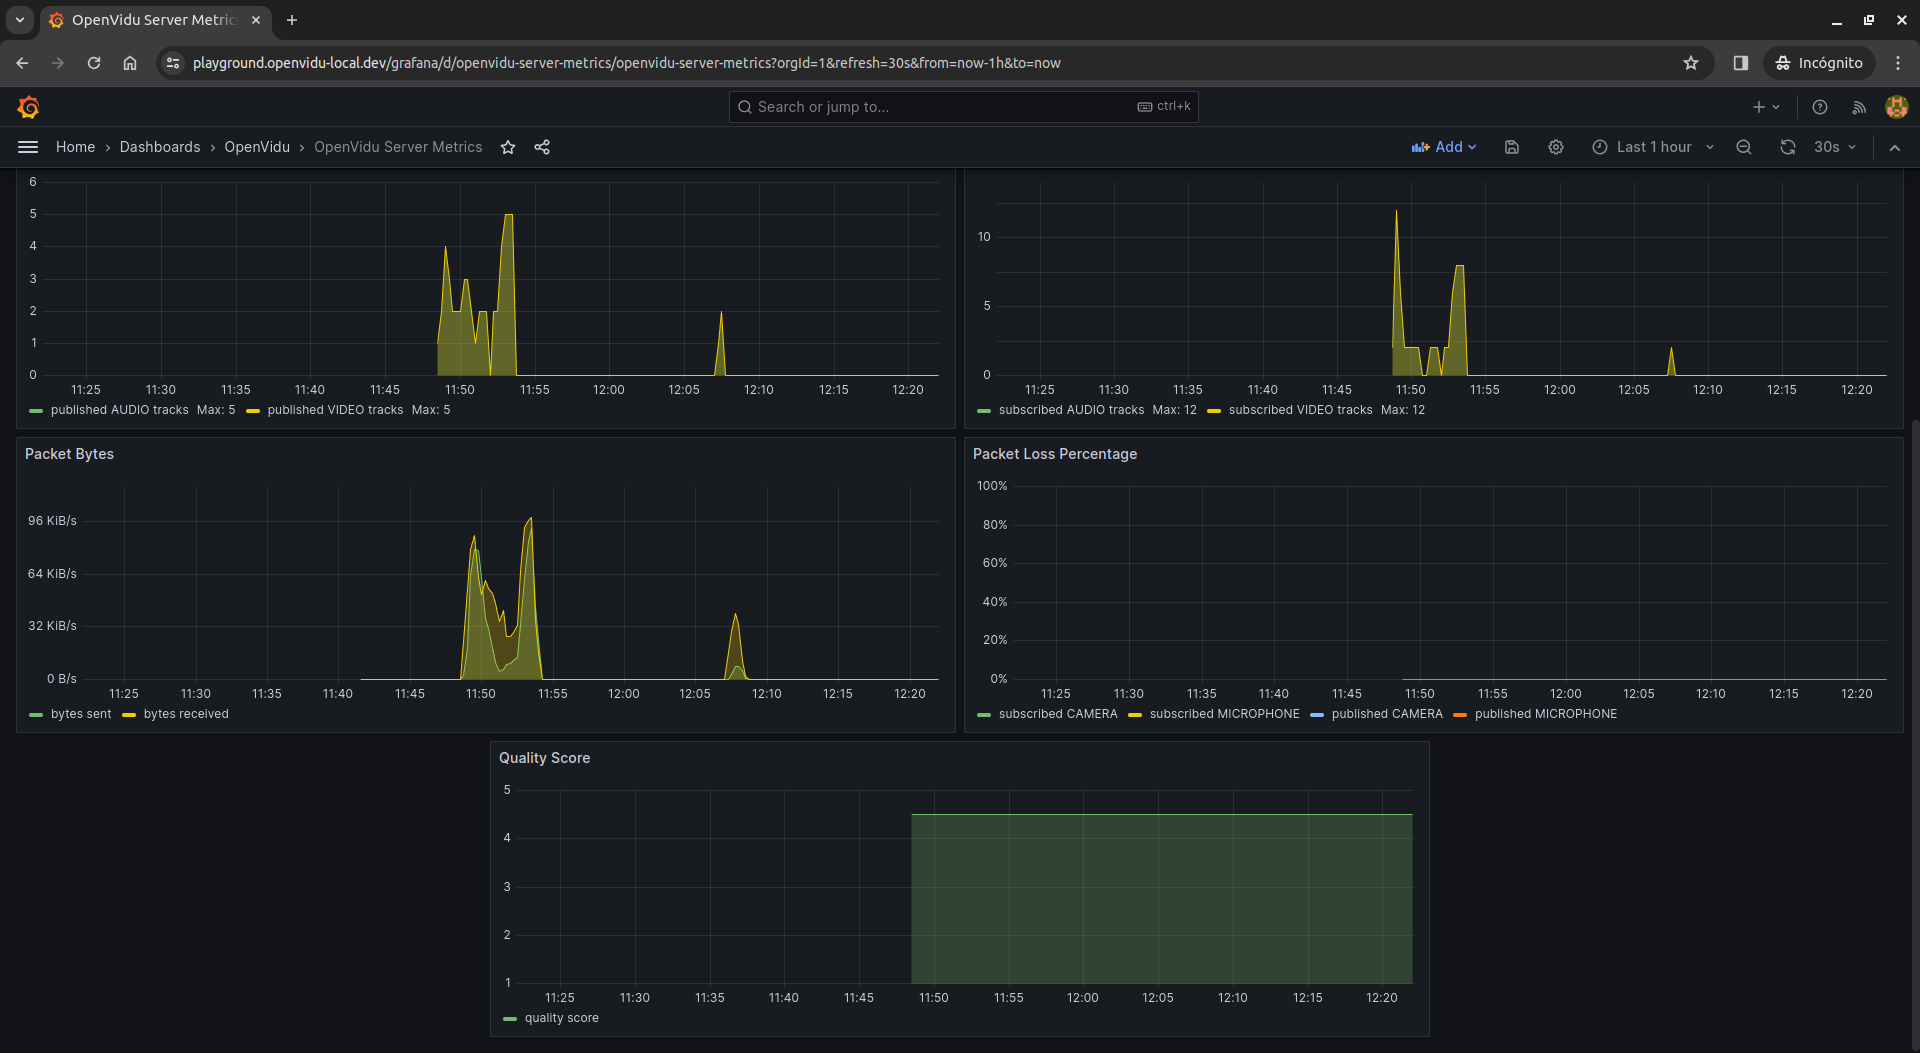Screen dimensions: 1920x1053
Task: Click the Grafana logo icon
Action: (x=28, y=107)
